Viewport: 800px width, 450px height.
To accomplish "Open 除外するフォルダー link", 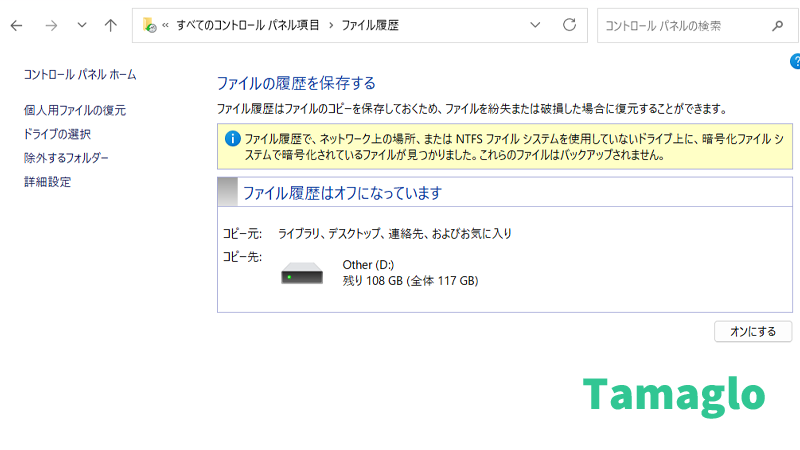I will 66,158.
